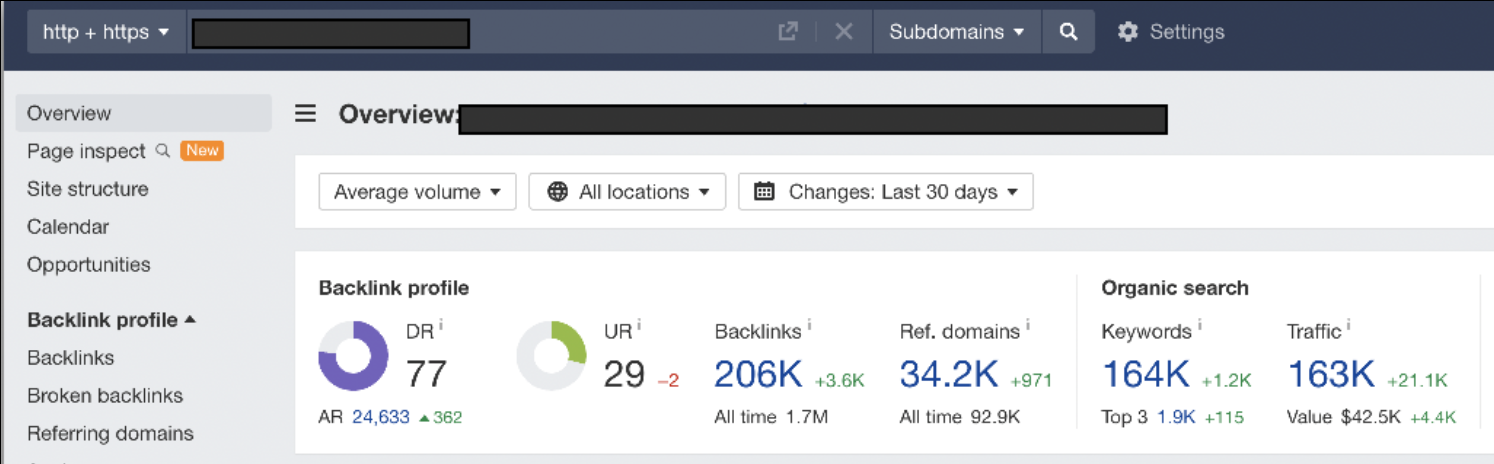
Task: Expand the All locations dropdown
Action: tap(627, 192)
